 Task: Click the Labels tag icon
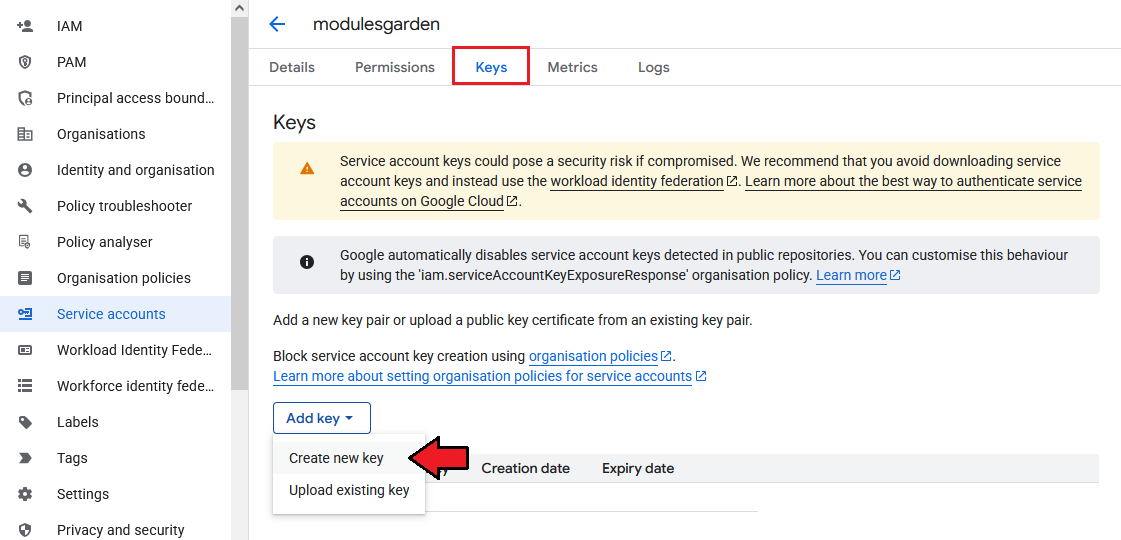[x=25, y=422]
